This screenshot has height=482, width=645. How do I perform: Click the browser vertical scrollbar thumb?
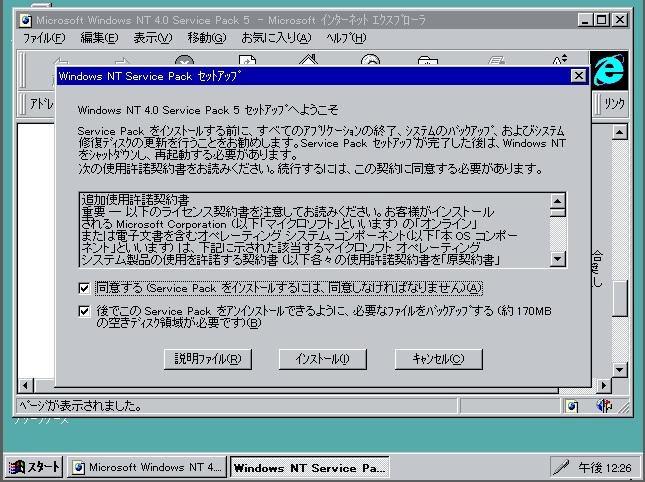pos(619,298)
